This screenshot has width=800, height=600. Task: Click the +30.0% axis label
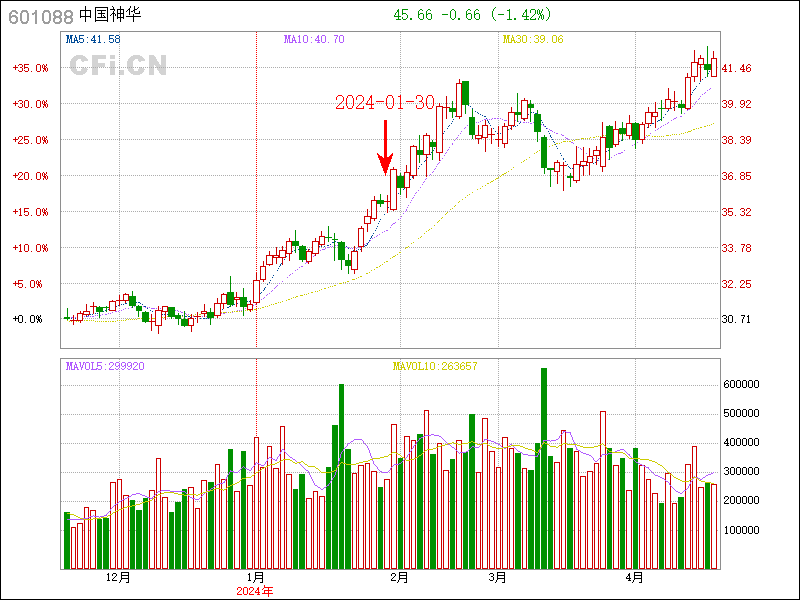point(30,104)
